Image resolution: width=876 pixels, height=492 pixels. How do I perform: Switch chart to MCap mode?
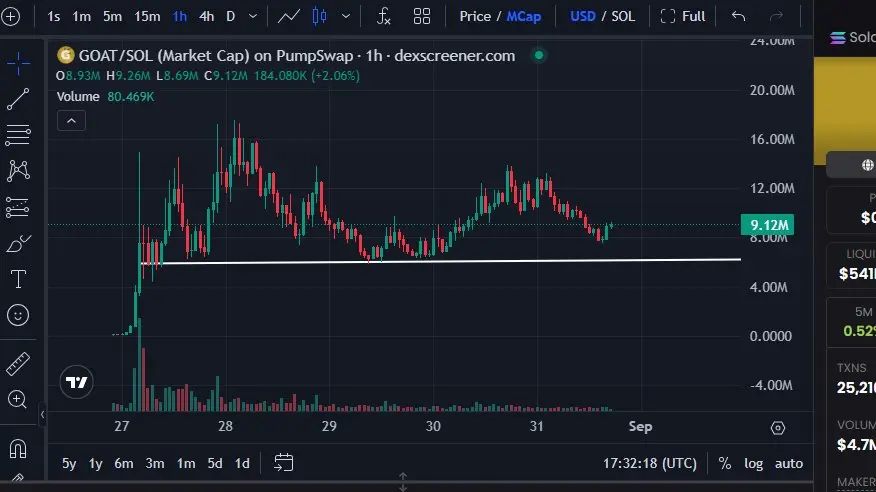tap(523, 17)
